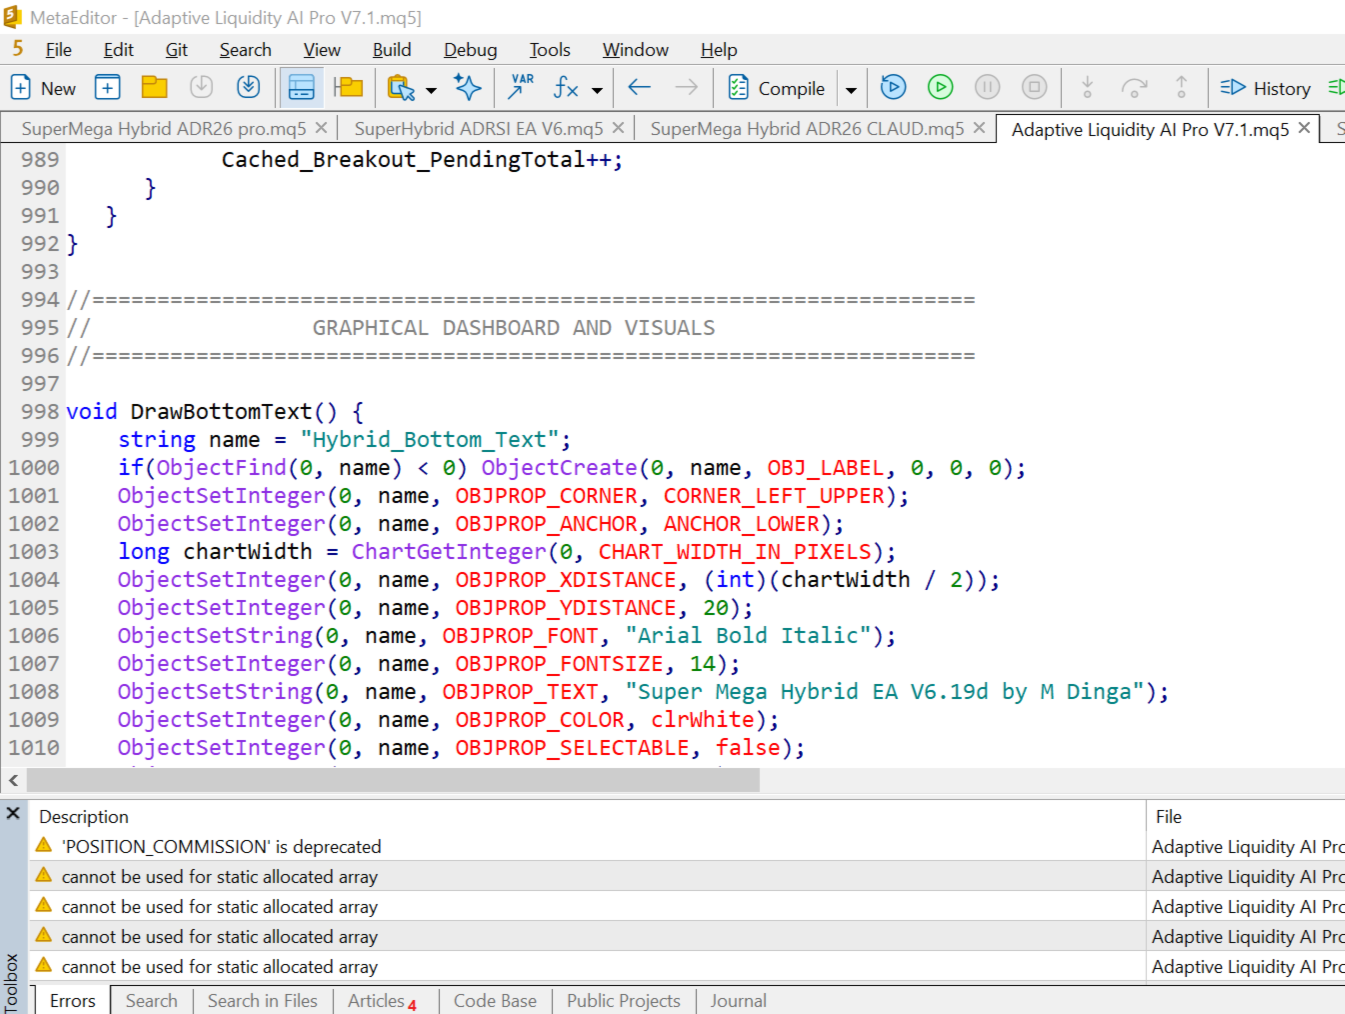Click the Step Out debug icon
Screen dimensions: 1345x1014
(x=1181, y=88)
